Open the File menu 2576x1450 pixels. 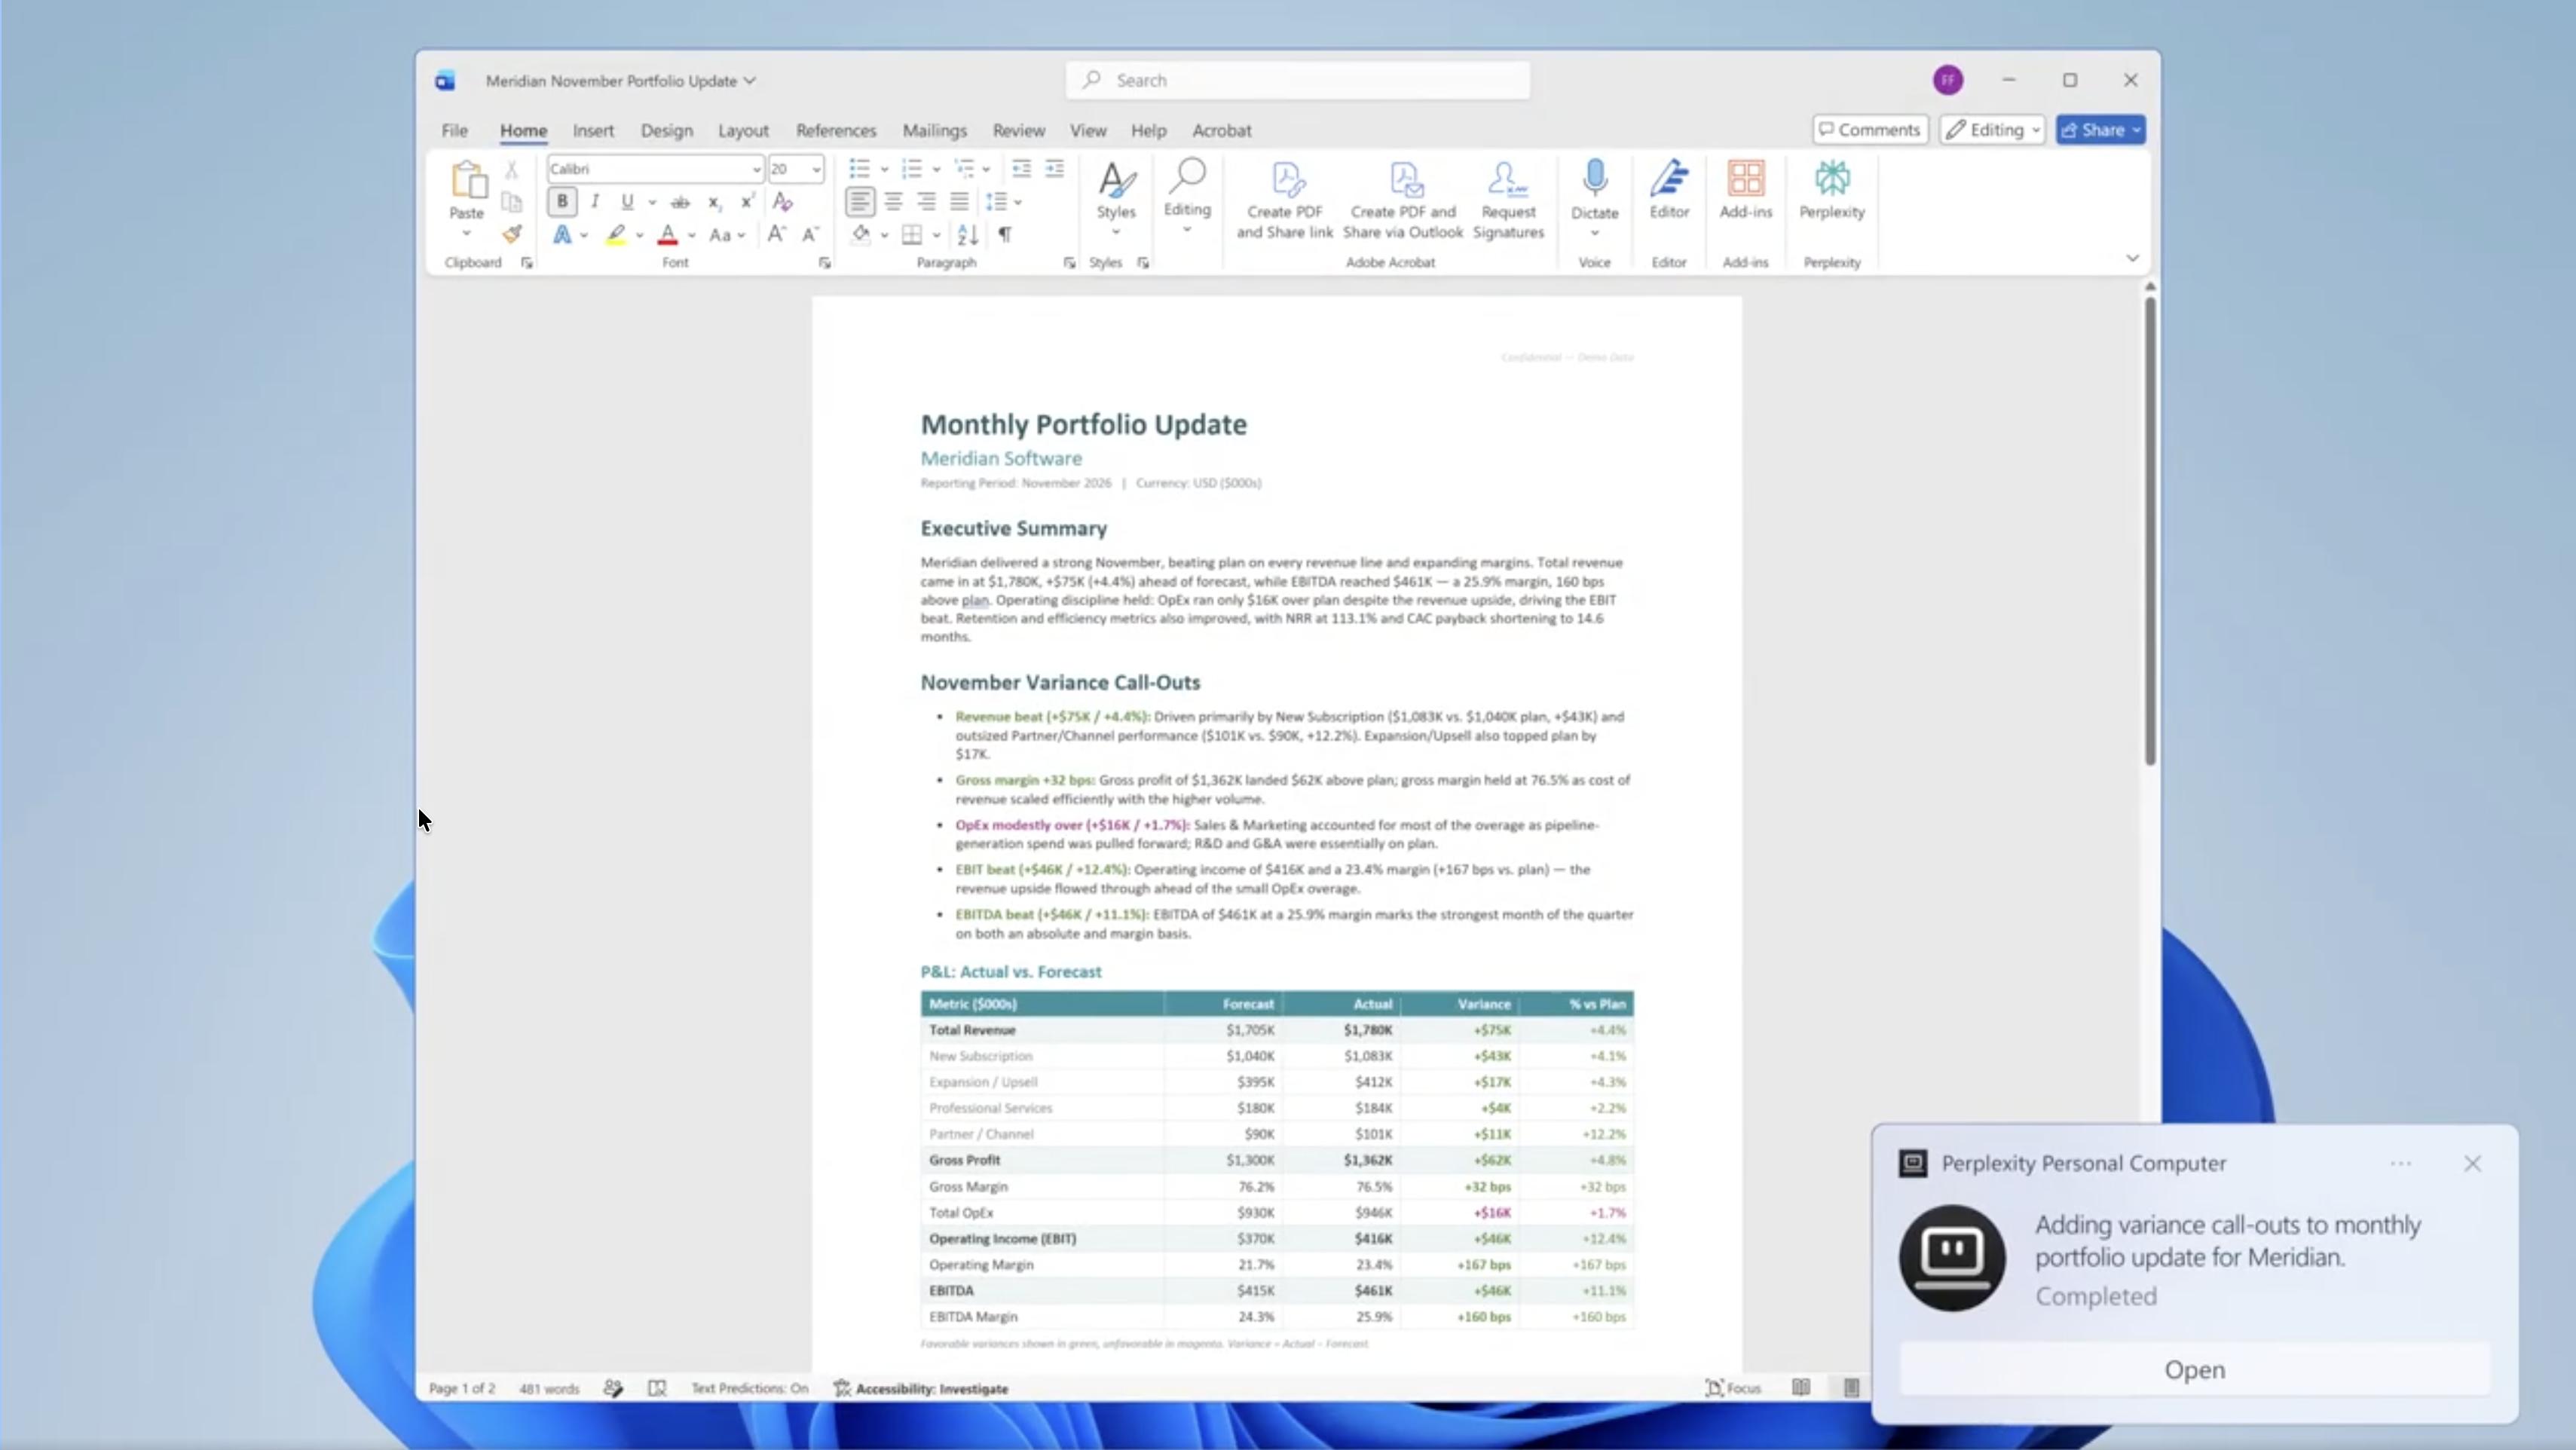454,130
